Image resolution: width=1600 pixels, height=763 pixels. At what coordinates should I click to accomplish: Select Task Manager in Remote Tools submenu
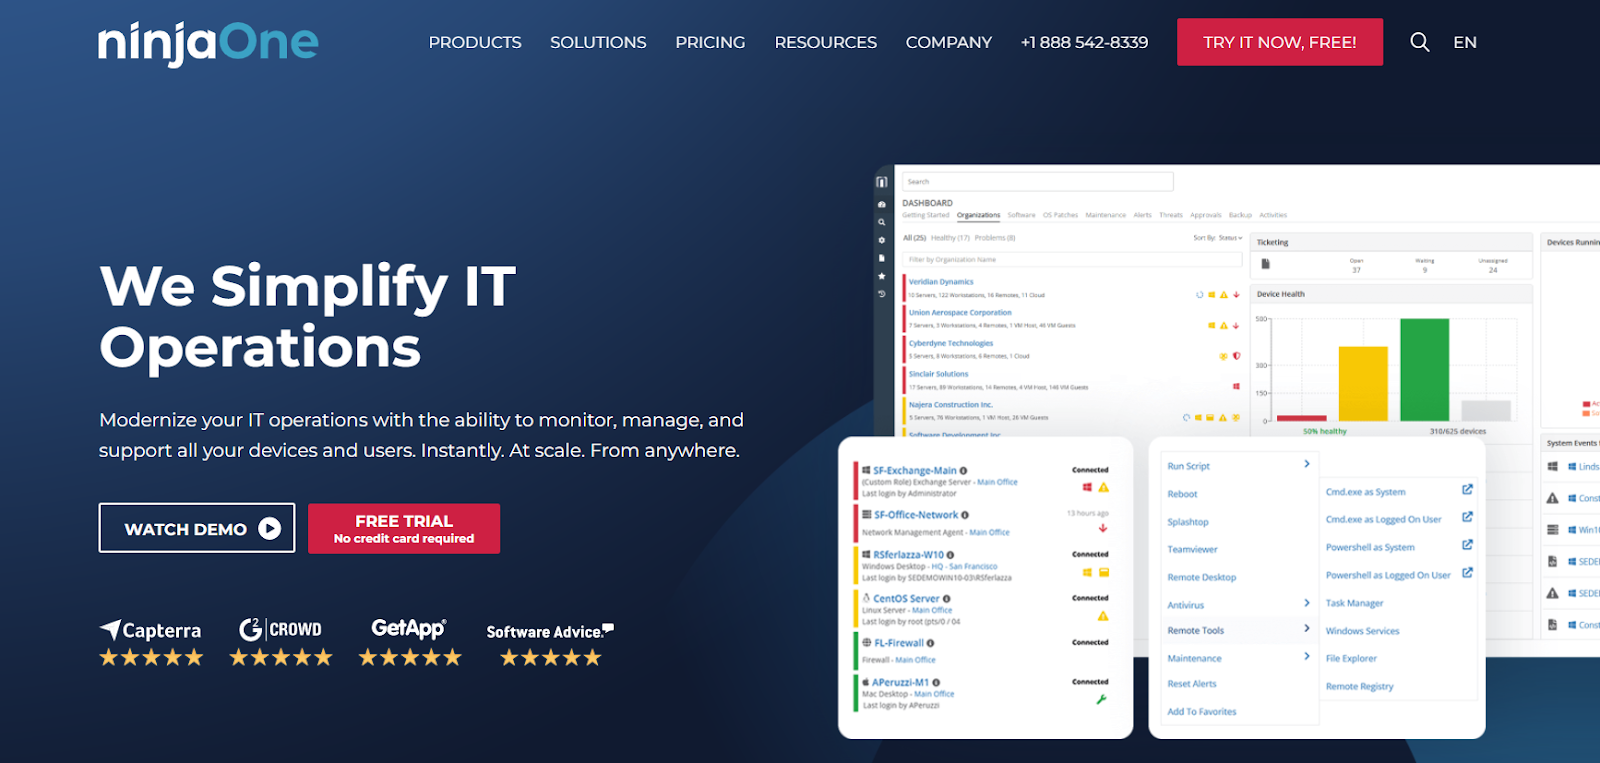(x=1354, y=603)
